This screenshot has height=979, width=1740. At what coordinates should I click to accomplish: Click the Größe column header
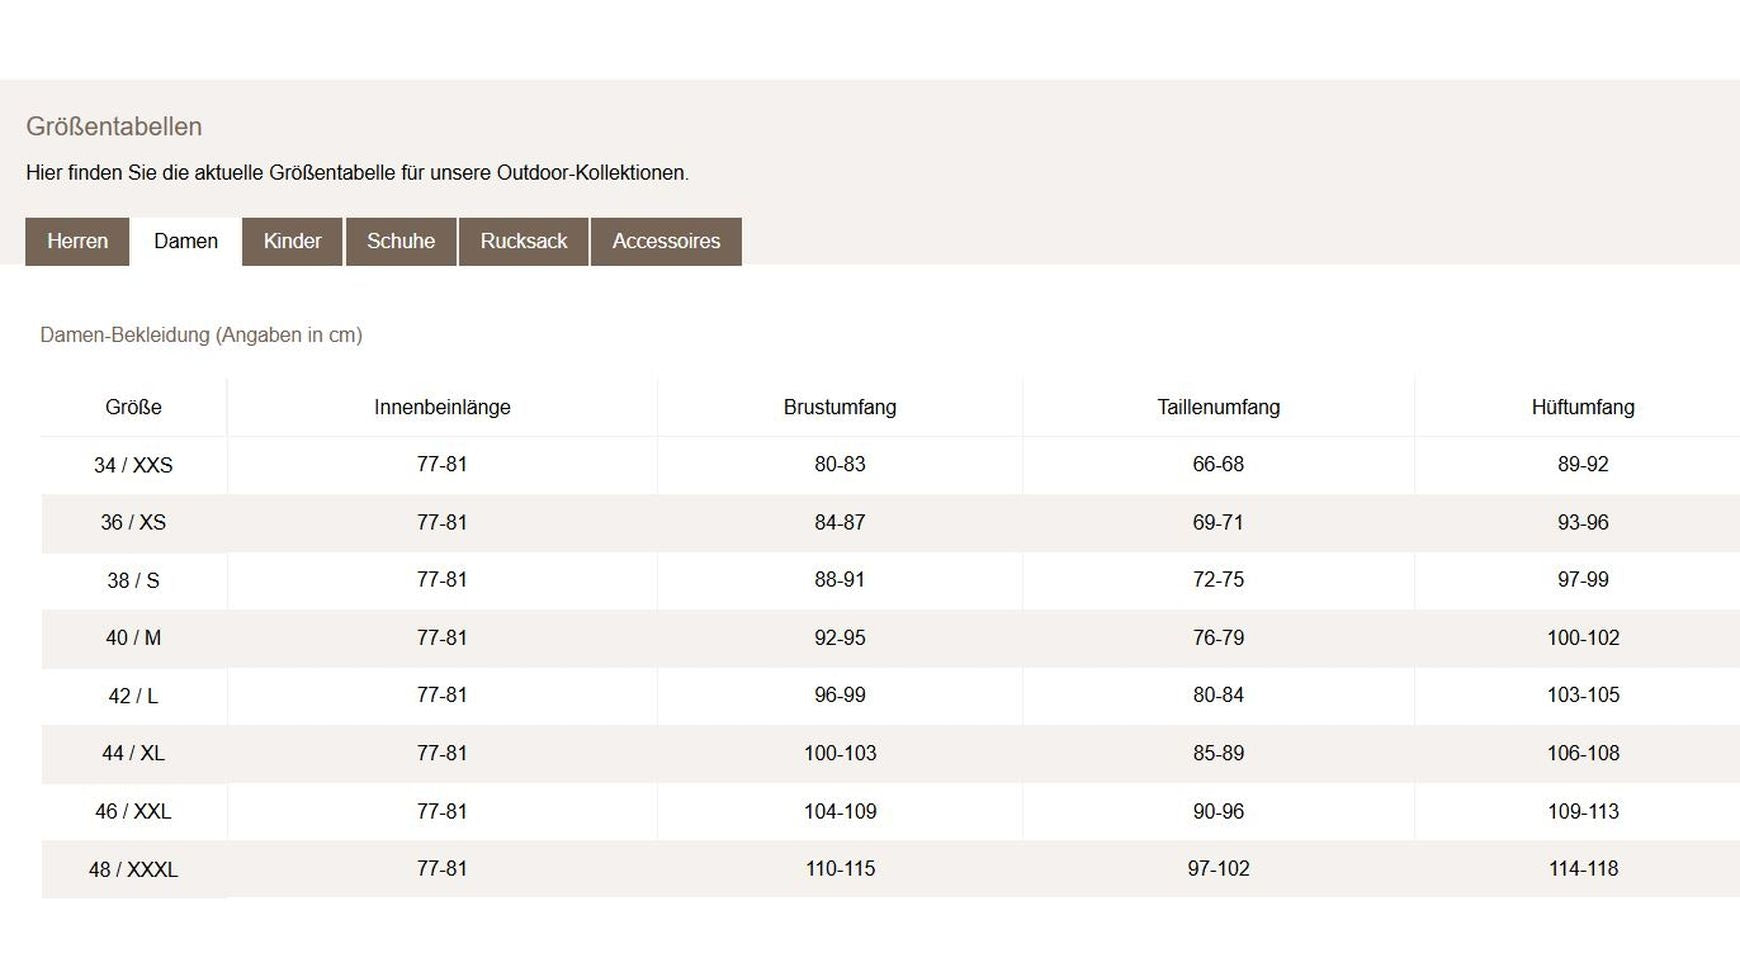point(133,407)
